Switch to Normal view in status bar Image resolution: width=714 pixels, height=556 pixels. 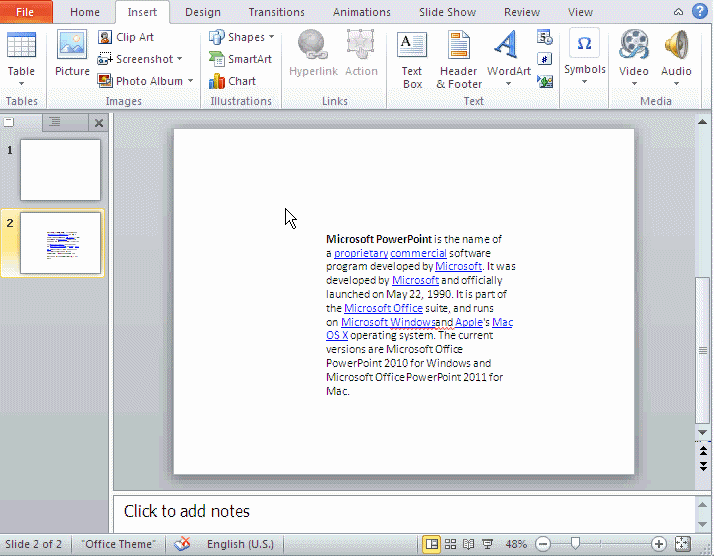point(432,544)
